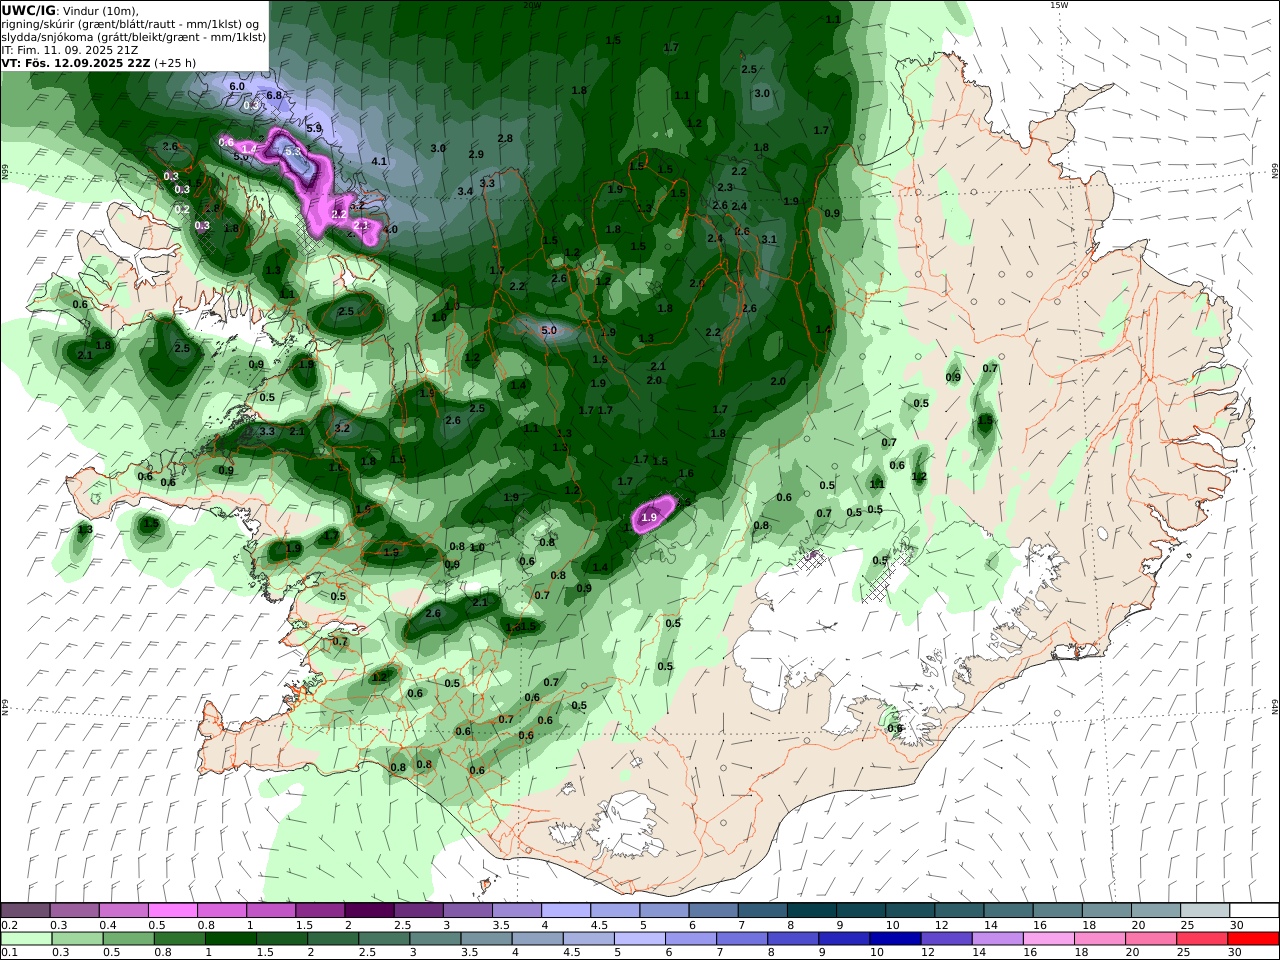Pick the top legend swatch labeled 6
This screenshot has height=960, width=1280.
coord(714,910)
